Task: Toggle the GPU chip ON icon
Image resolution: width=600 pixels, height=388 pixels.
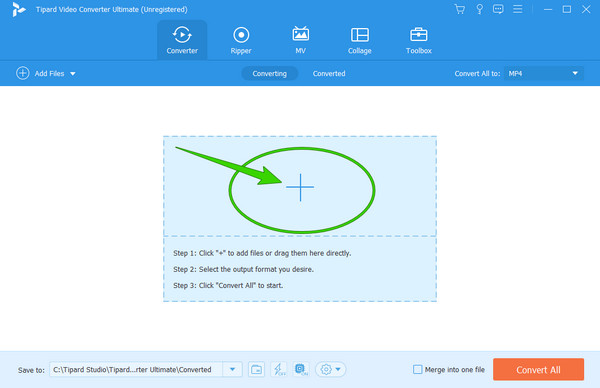Action: (x=301, y=370)
